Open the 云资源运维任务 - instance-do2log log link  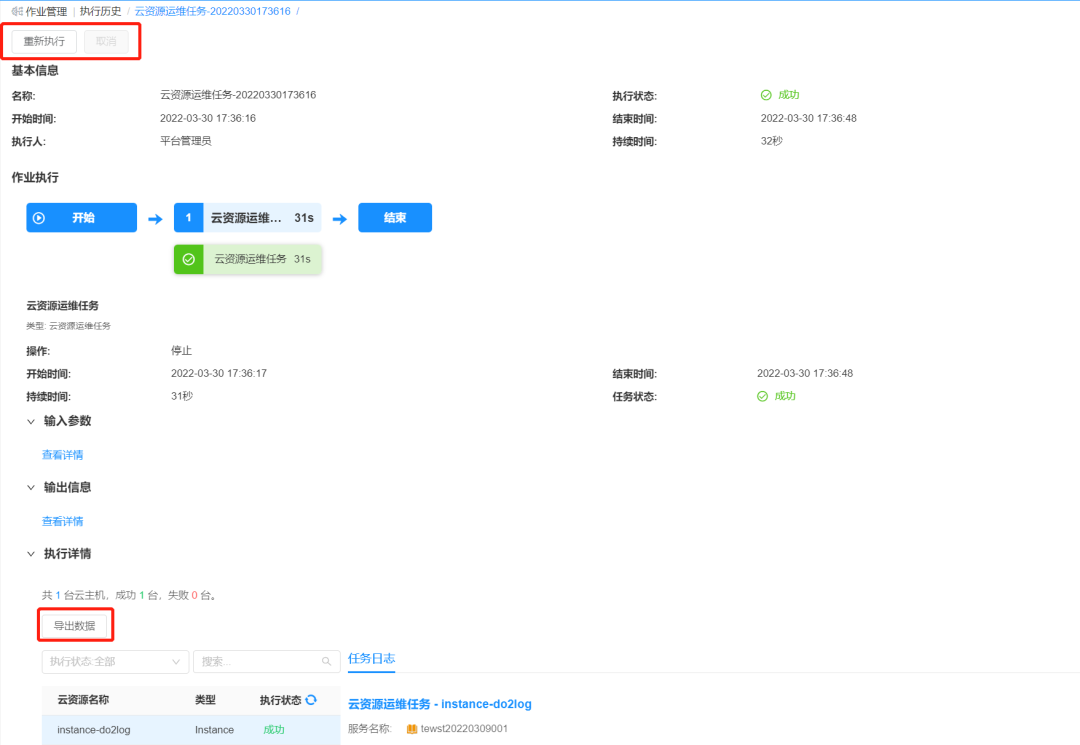[x=440, y=704]
